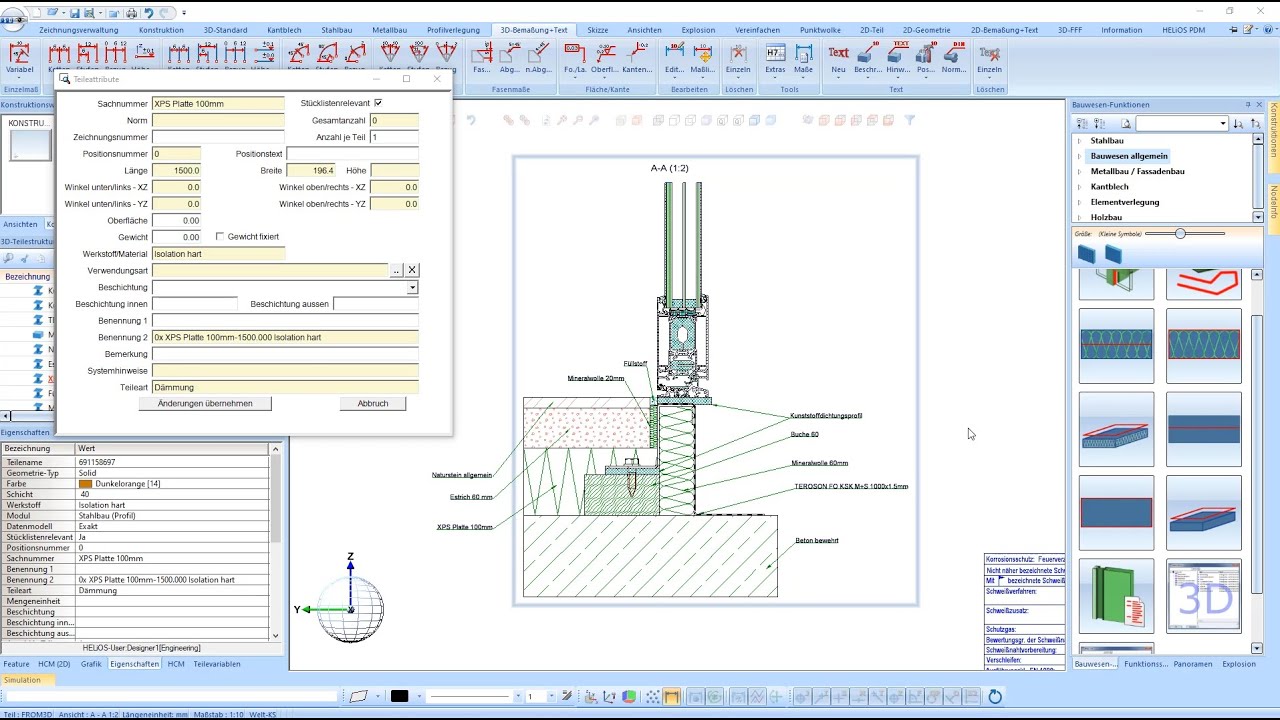
Task: Toggle the Gewicht fixiert checkbox
Action: [220, 237]
